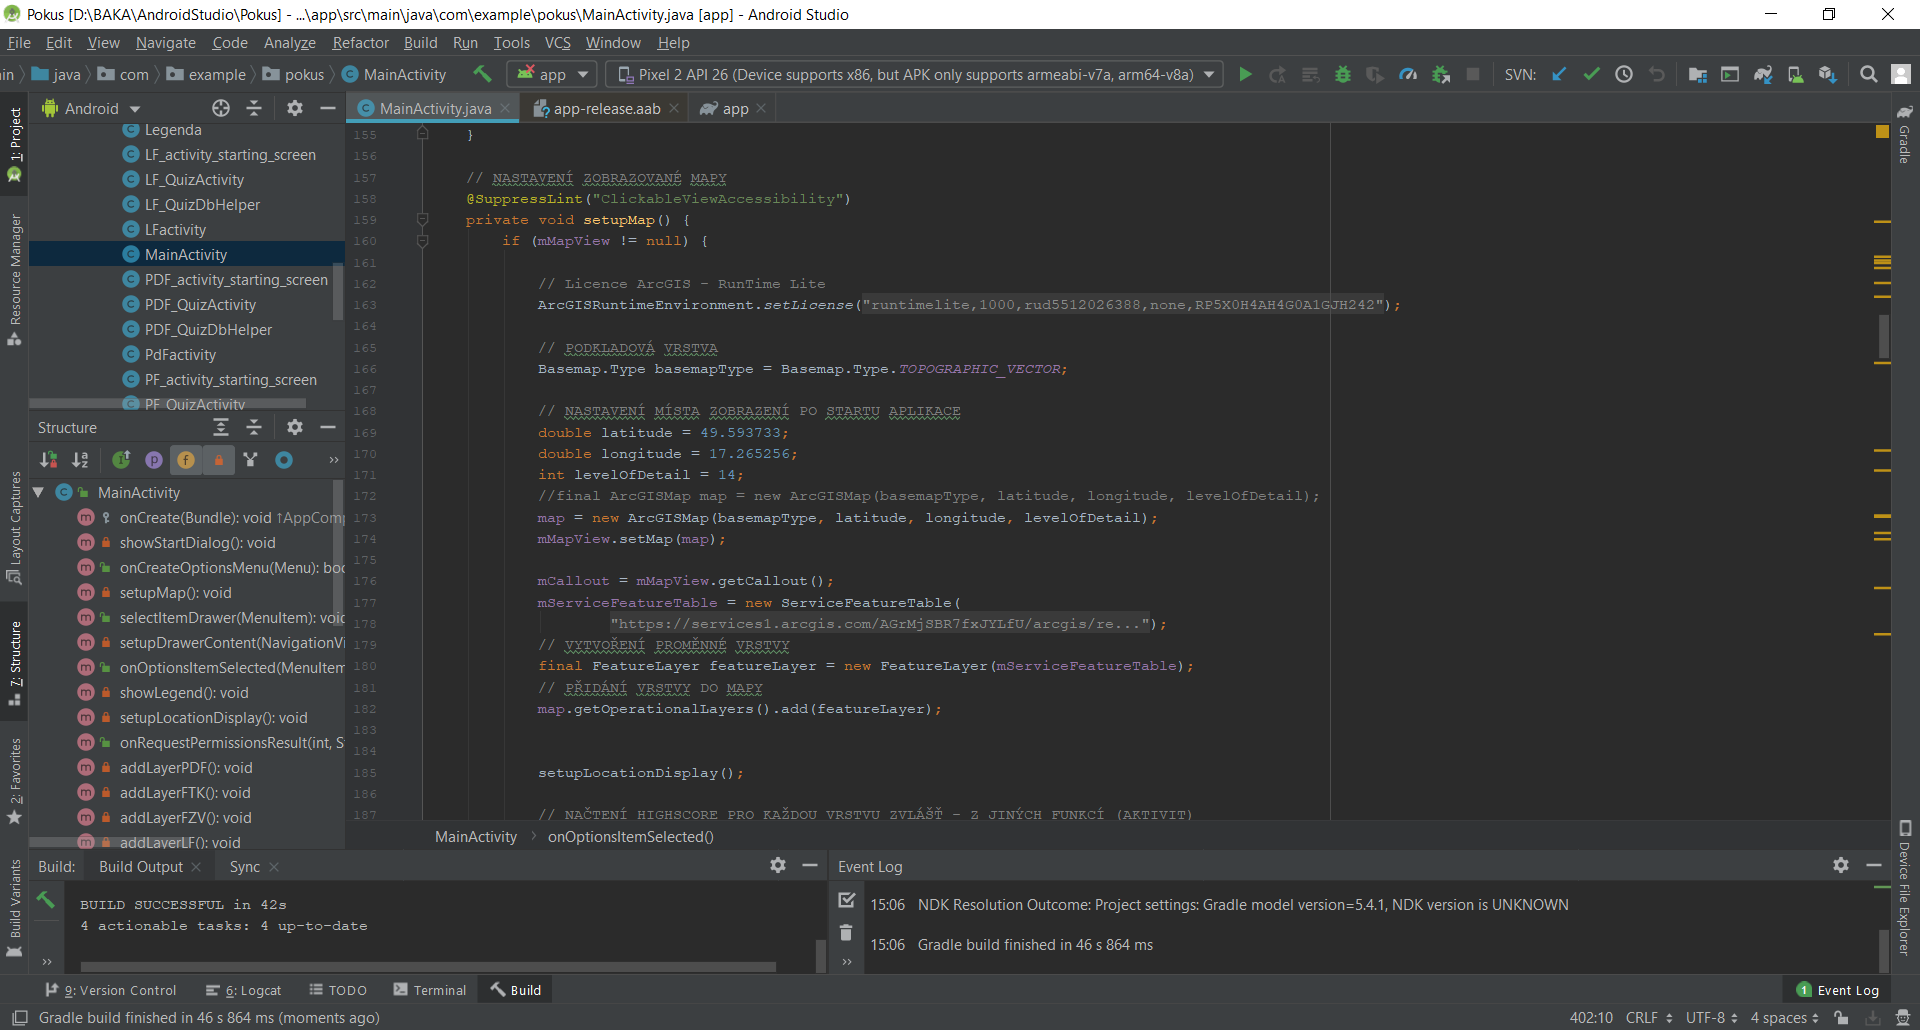The width and height of the screenshot is (1920, 1030).
Task: Open the Android project view dropdown
Action: pyautogui.click(x=91, y=108)
